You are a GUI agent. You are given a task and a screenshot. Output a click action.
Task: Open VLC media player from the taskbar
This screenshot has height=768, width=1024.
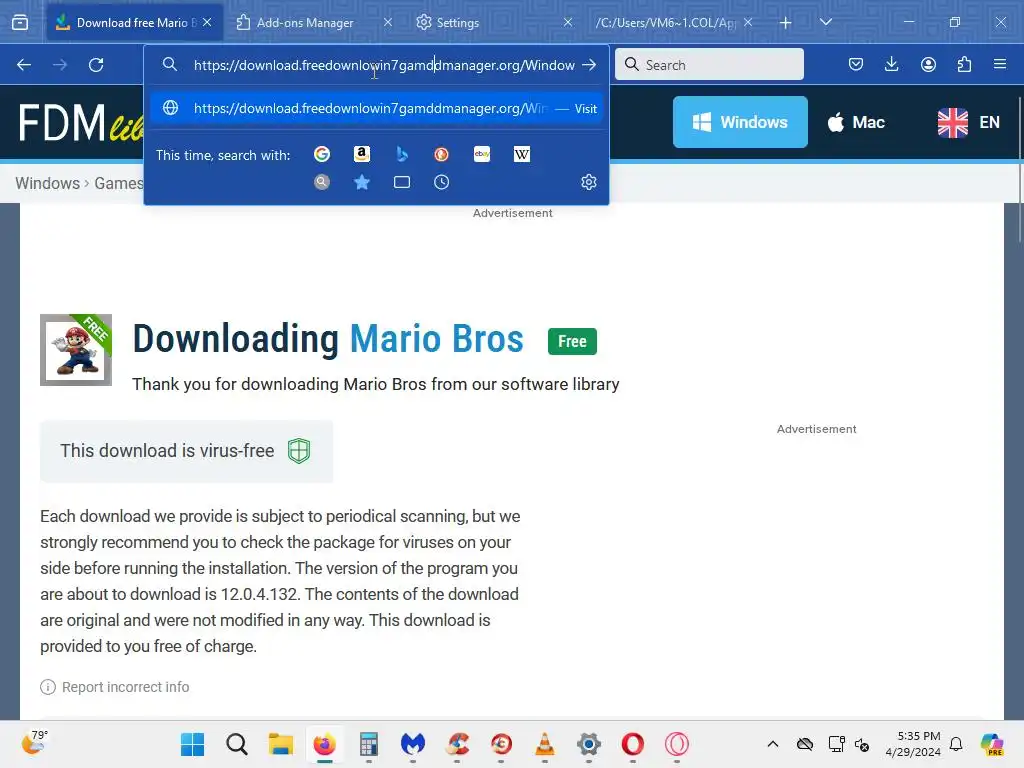pos(545,744)
